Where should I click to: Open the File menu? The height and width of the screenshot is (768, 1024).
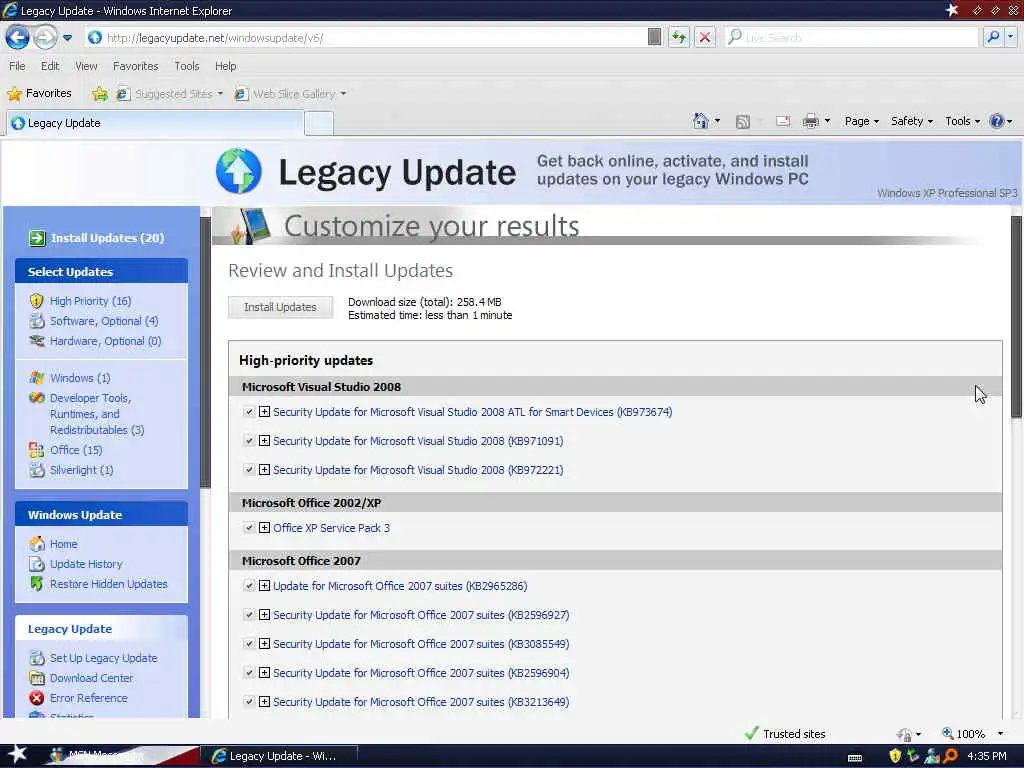[18, 66]
